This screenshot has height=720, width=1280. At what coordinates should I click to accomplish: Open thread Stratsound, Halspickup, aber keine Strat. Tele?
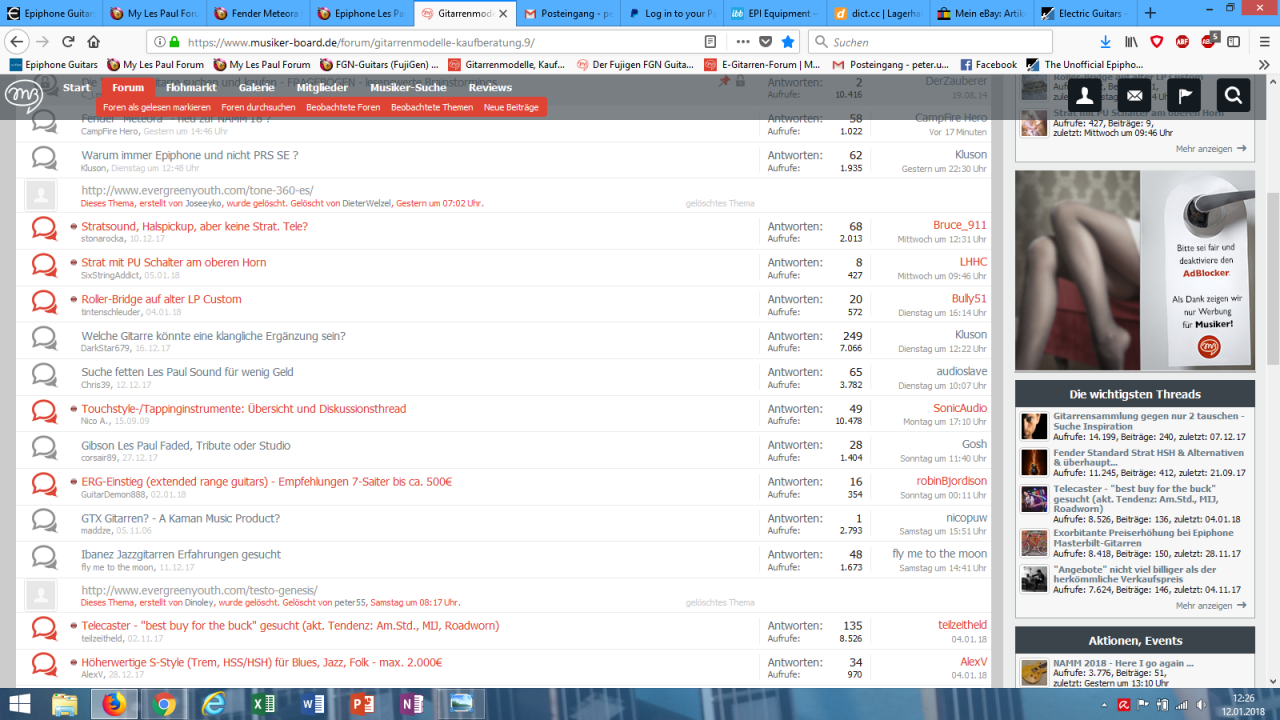click(x=195, y=226)
